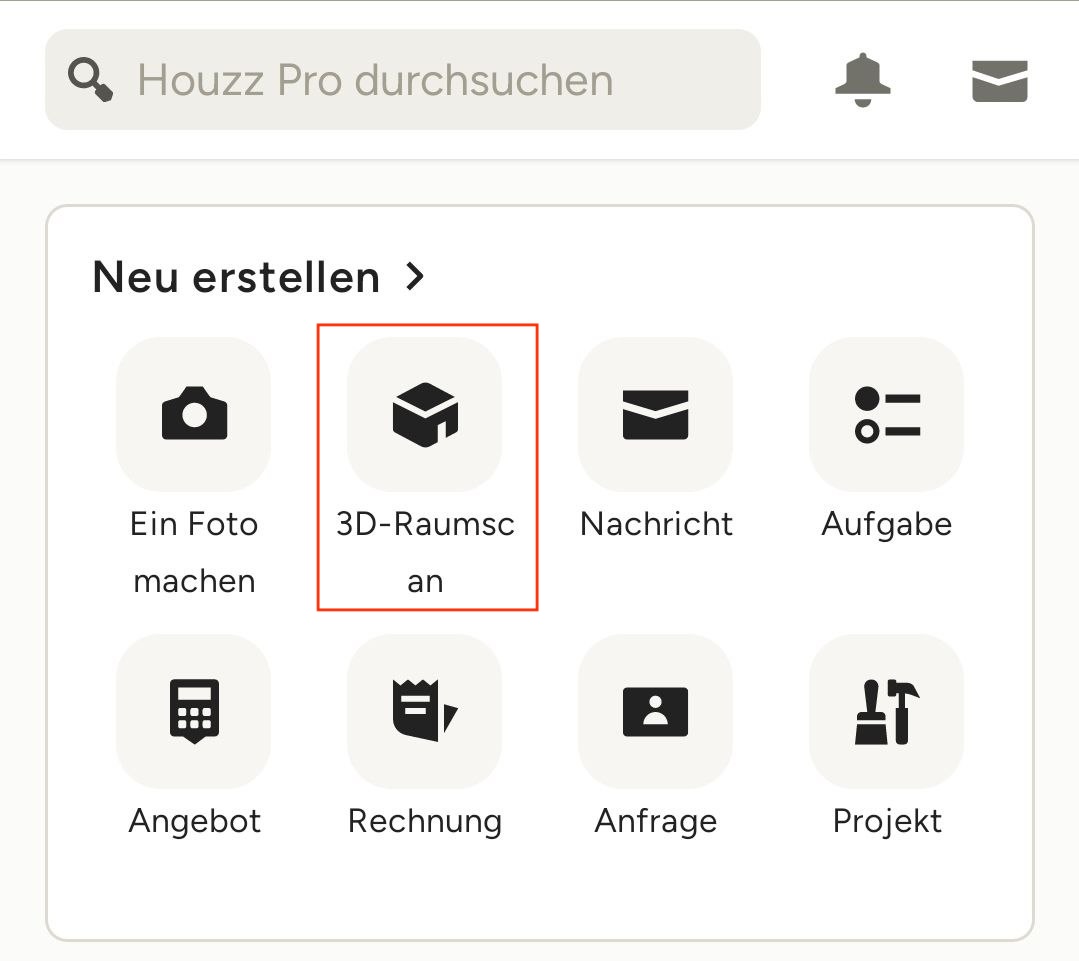Click the Ein Foto machen text label
The width and height of the screenshot is (1079, 961).
pyautogui.click(x=194, y=552)
